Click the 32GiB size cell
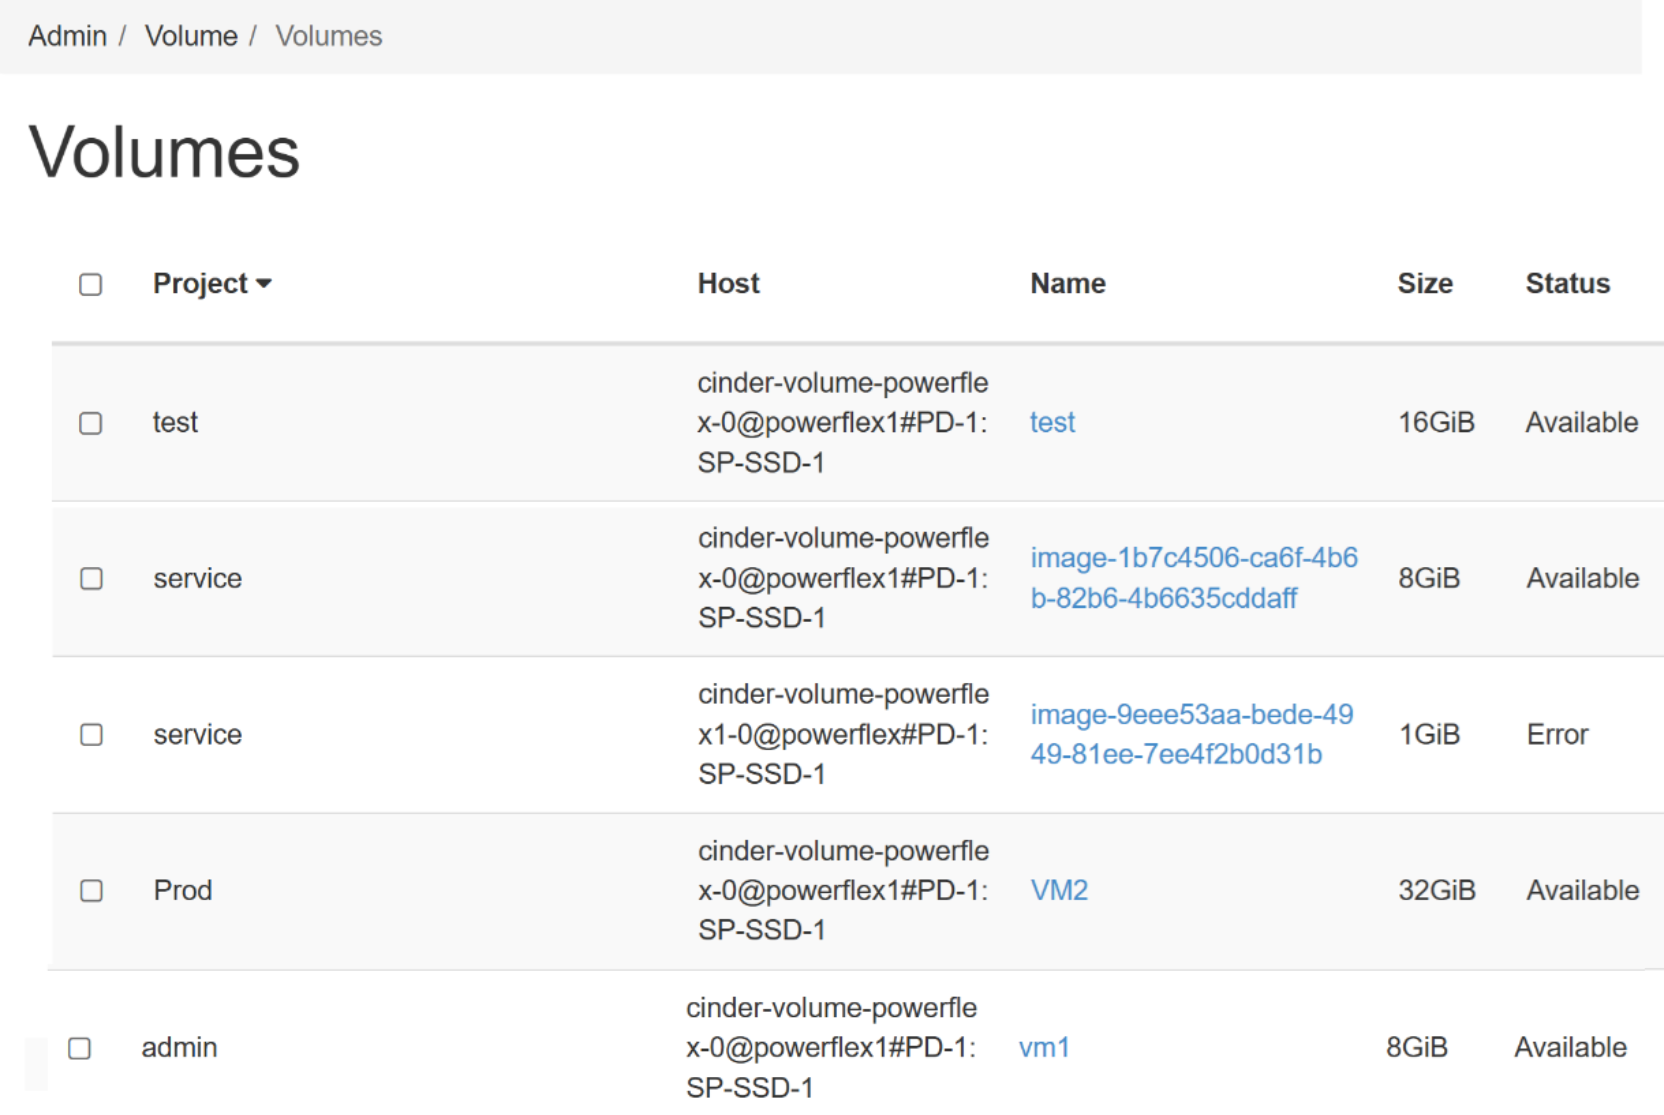 [1437, 890]
